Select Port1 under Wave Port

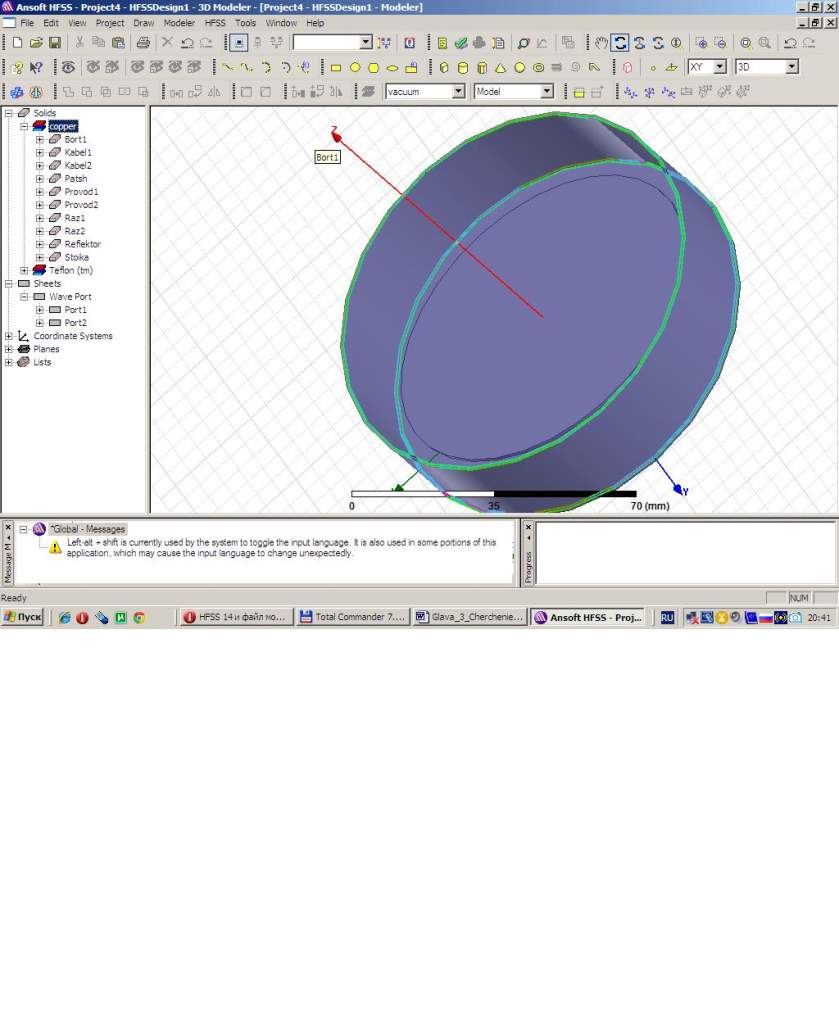75,310
